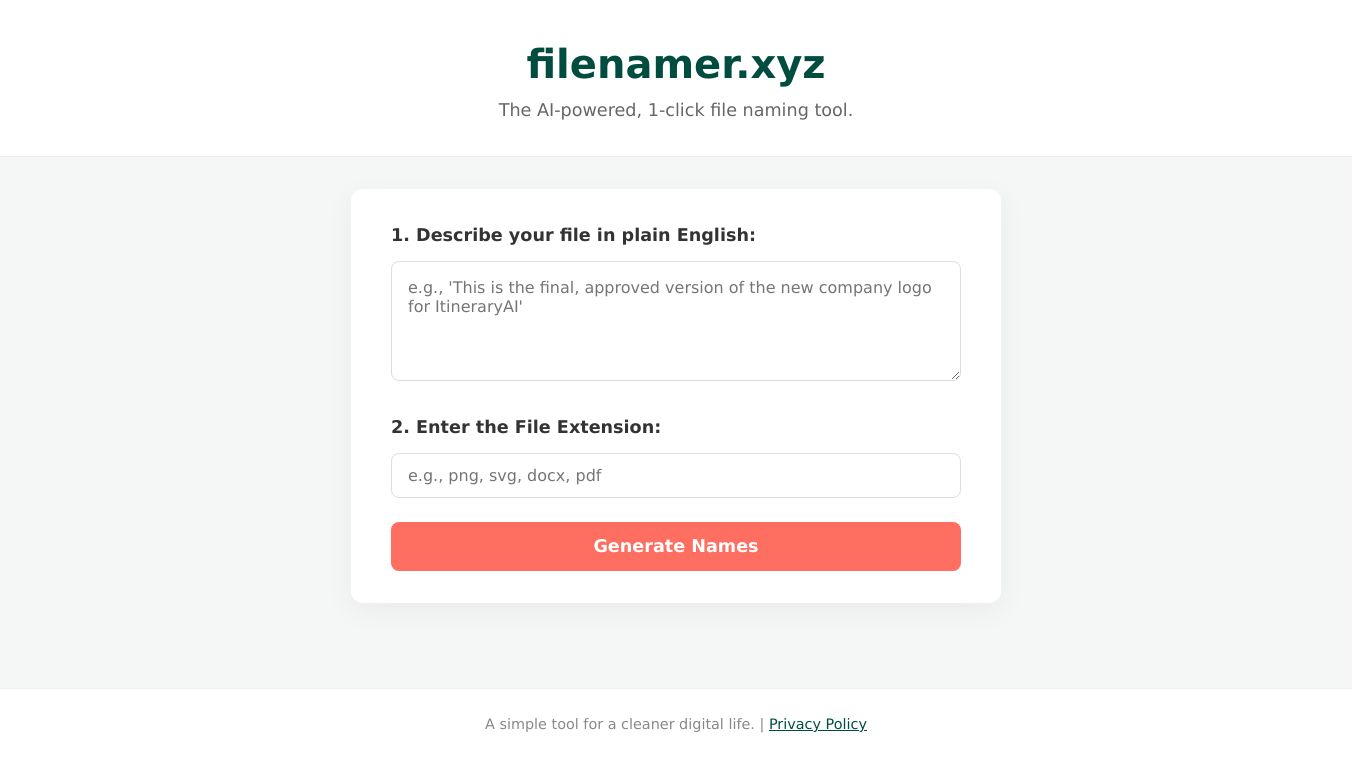The width and height of the screenshot is (1352, 760).
Task: Click the AI-powered tagline under the title
Action: 675,110
